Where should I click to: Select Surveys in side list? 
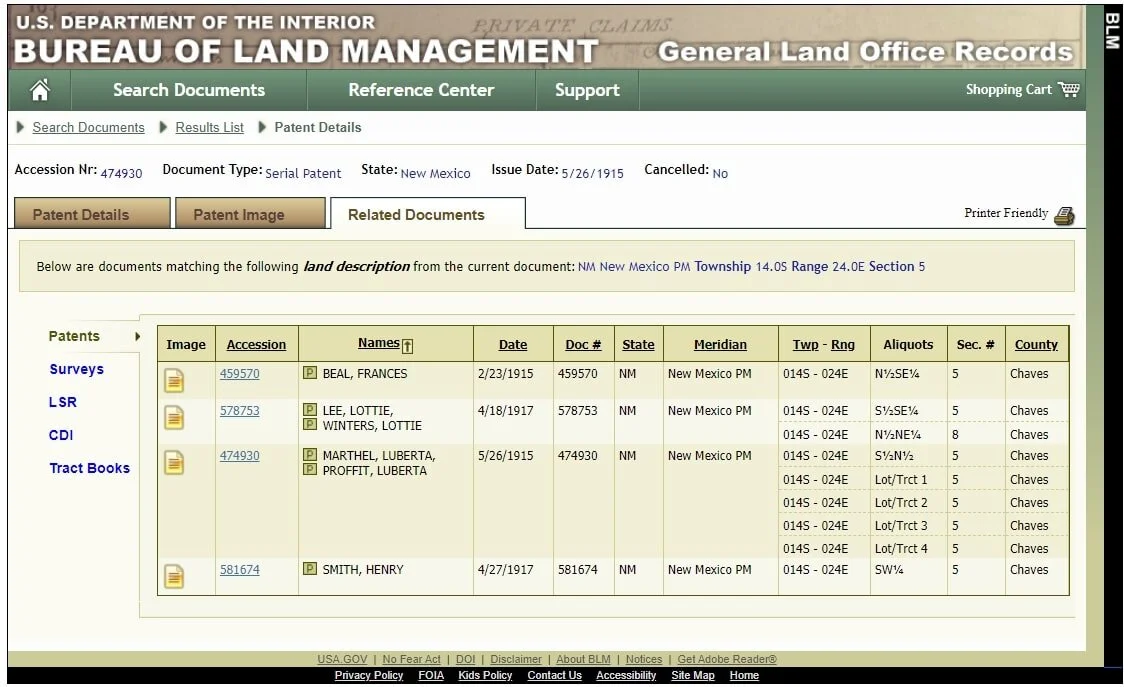77,369
